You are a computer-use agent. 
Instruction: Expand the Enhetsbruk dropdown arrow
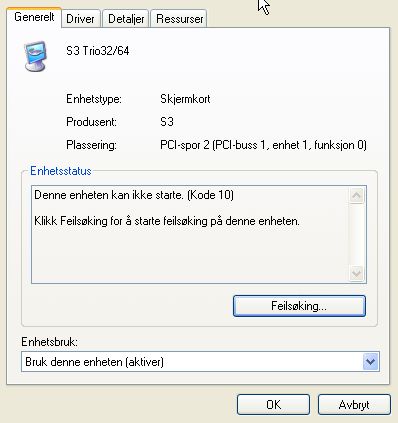(371, 362)
